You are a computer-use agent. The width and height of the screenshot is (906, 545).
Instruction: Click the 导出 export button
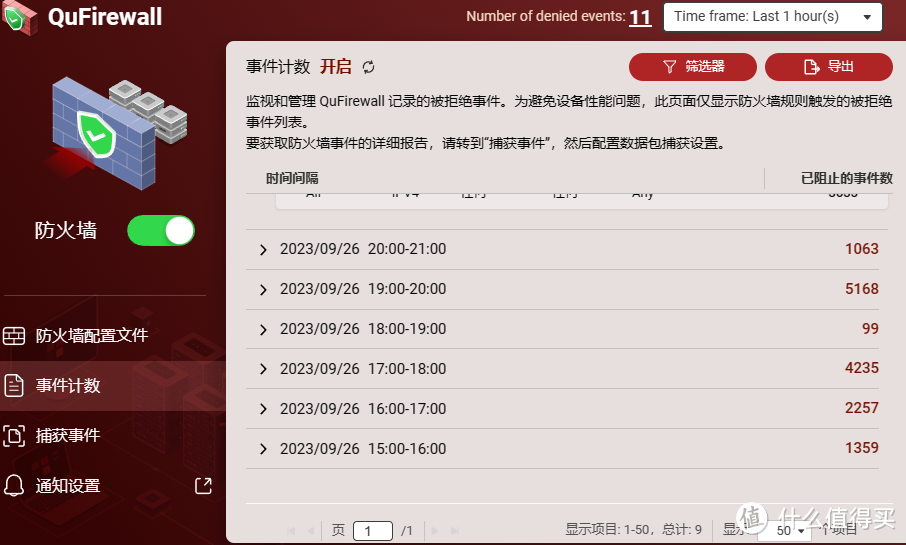[829, 67]
